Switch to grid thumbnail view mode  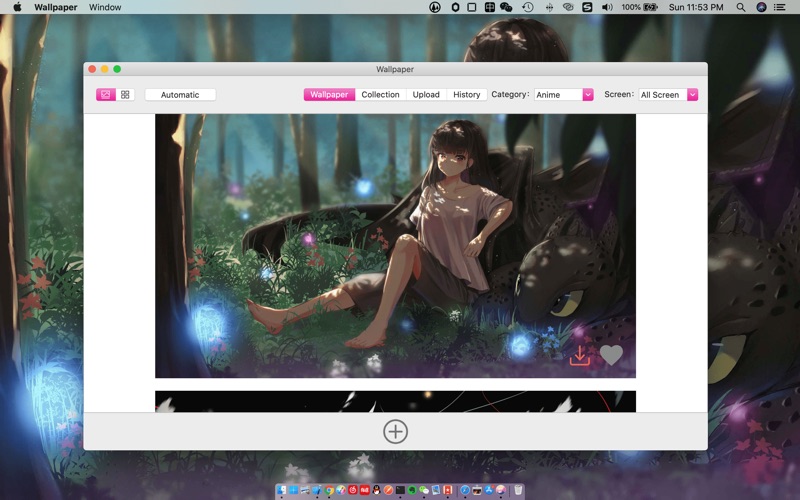click(x=125, y=94)
